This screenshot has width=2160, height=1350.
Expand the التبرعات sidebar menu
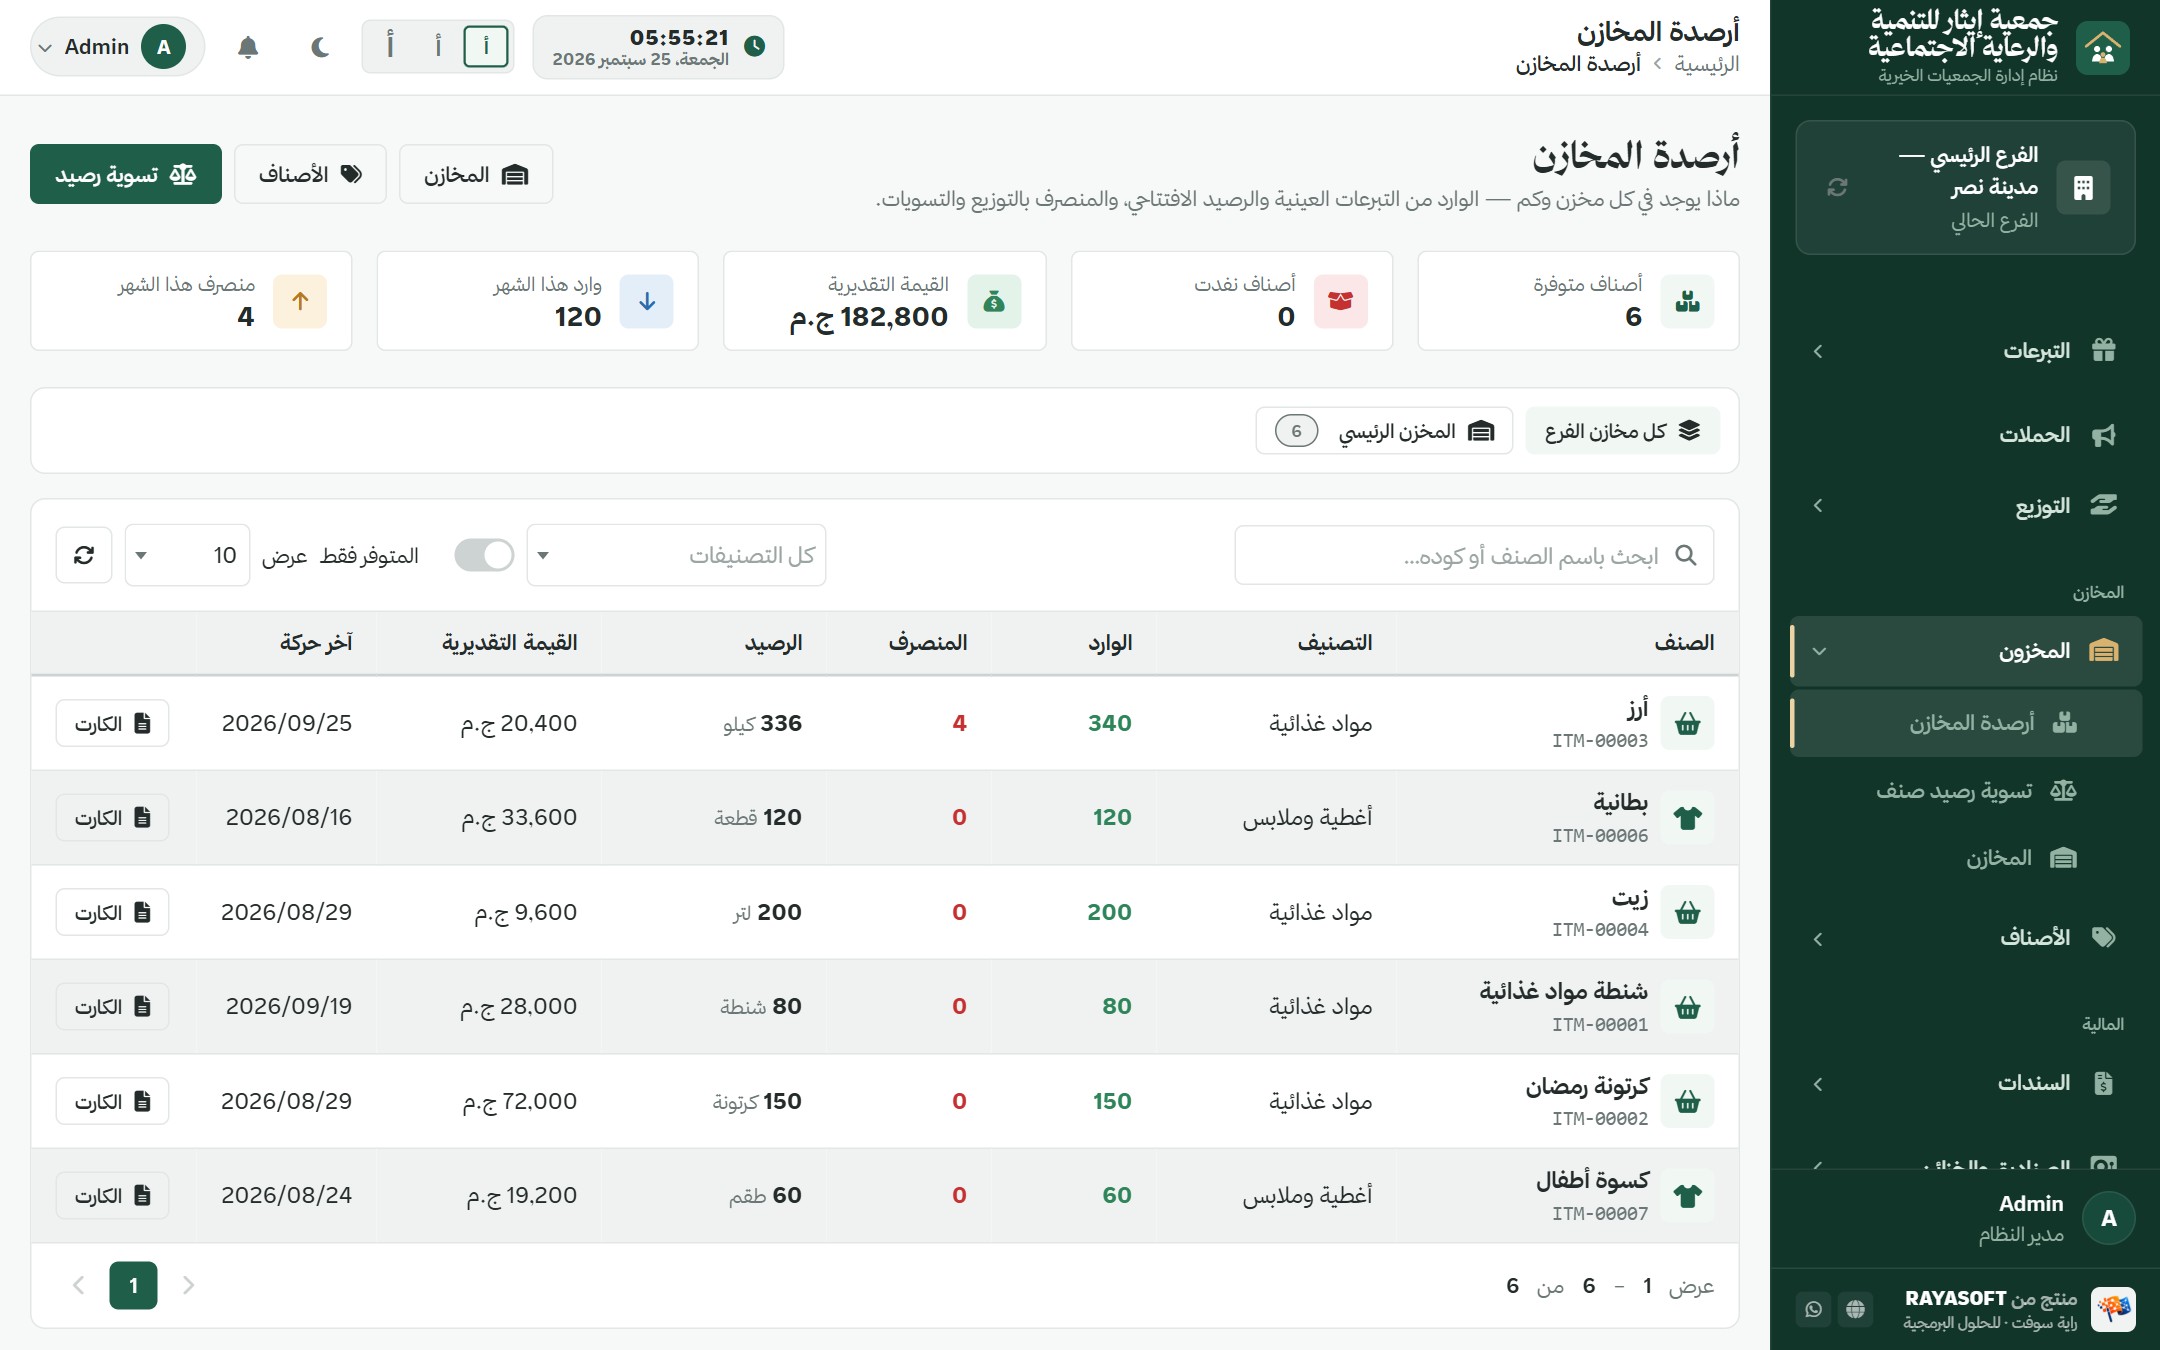point(1965,351)
